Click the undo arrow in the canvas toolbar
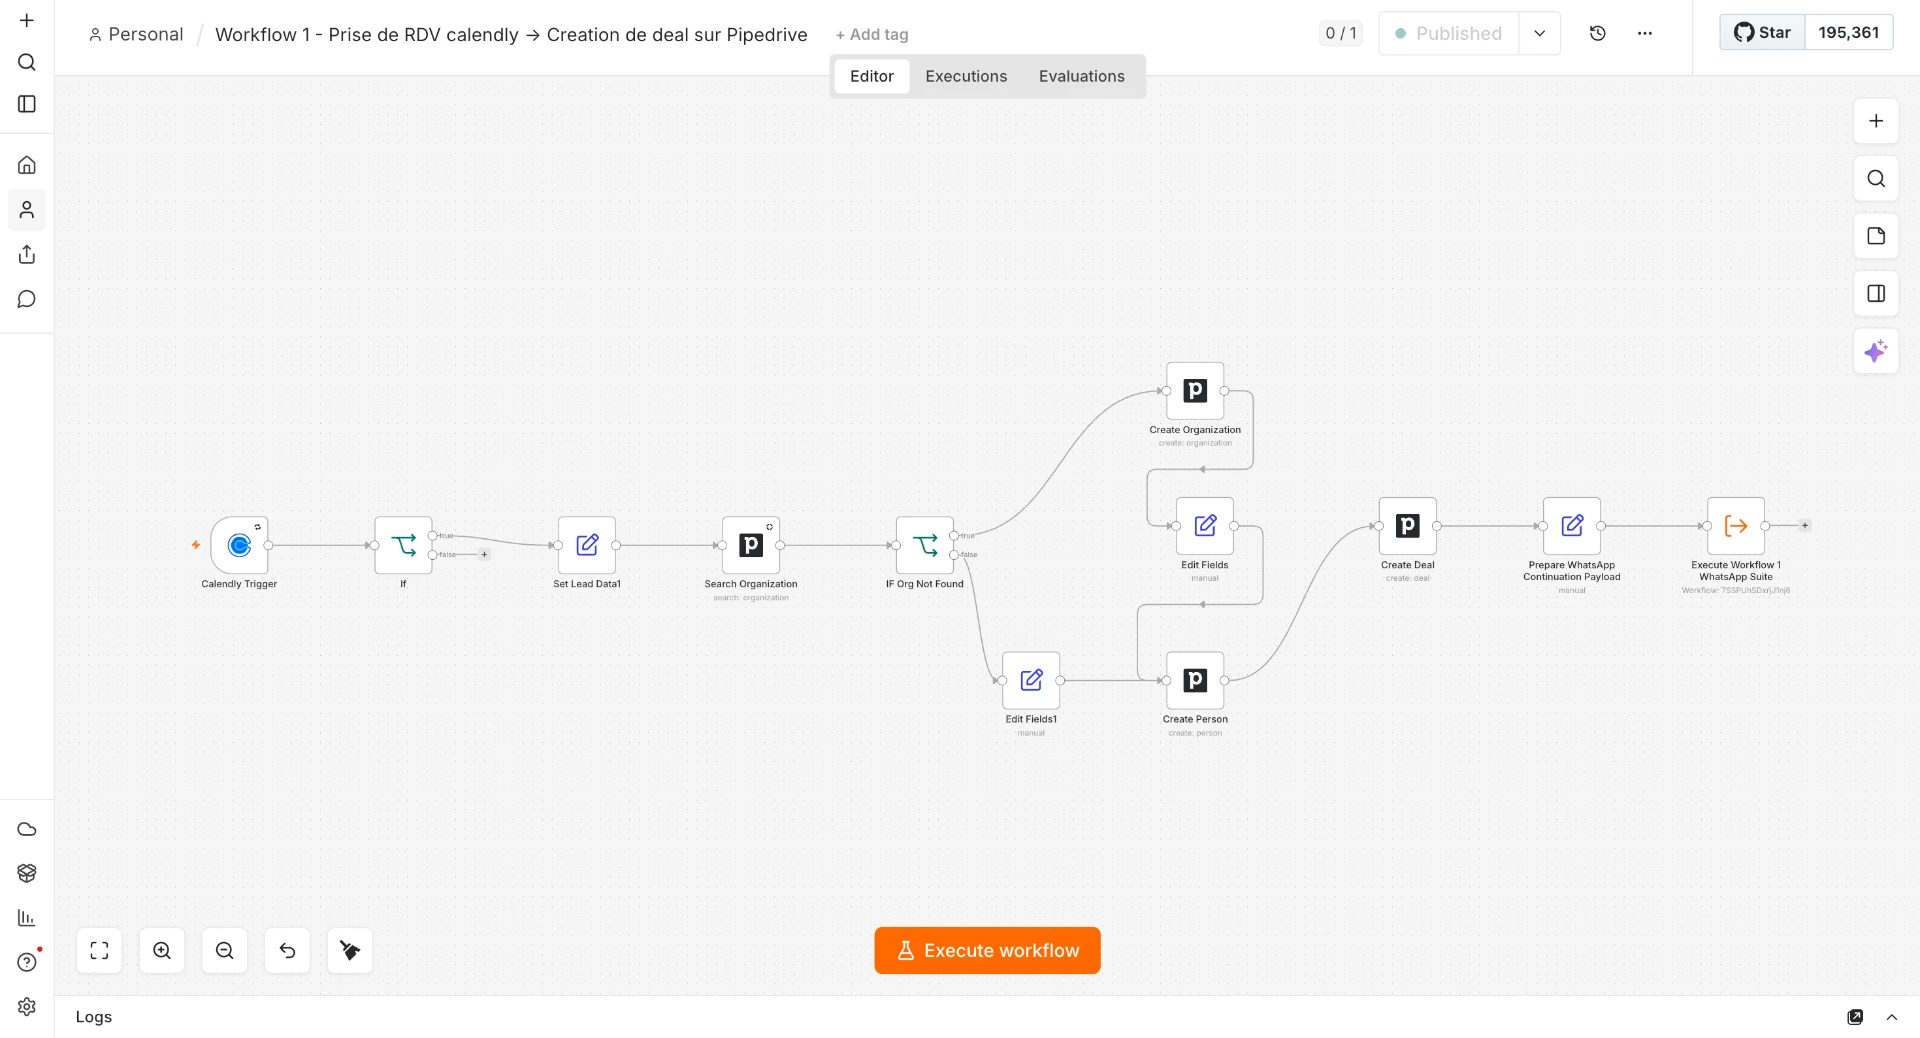Screen dimensions: 1920x1038 [x=287, y=950]
